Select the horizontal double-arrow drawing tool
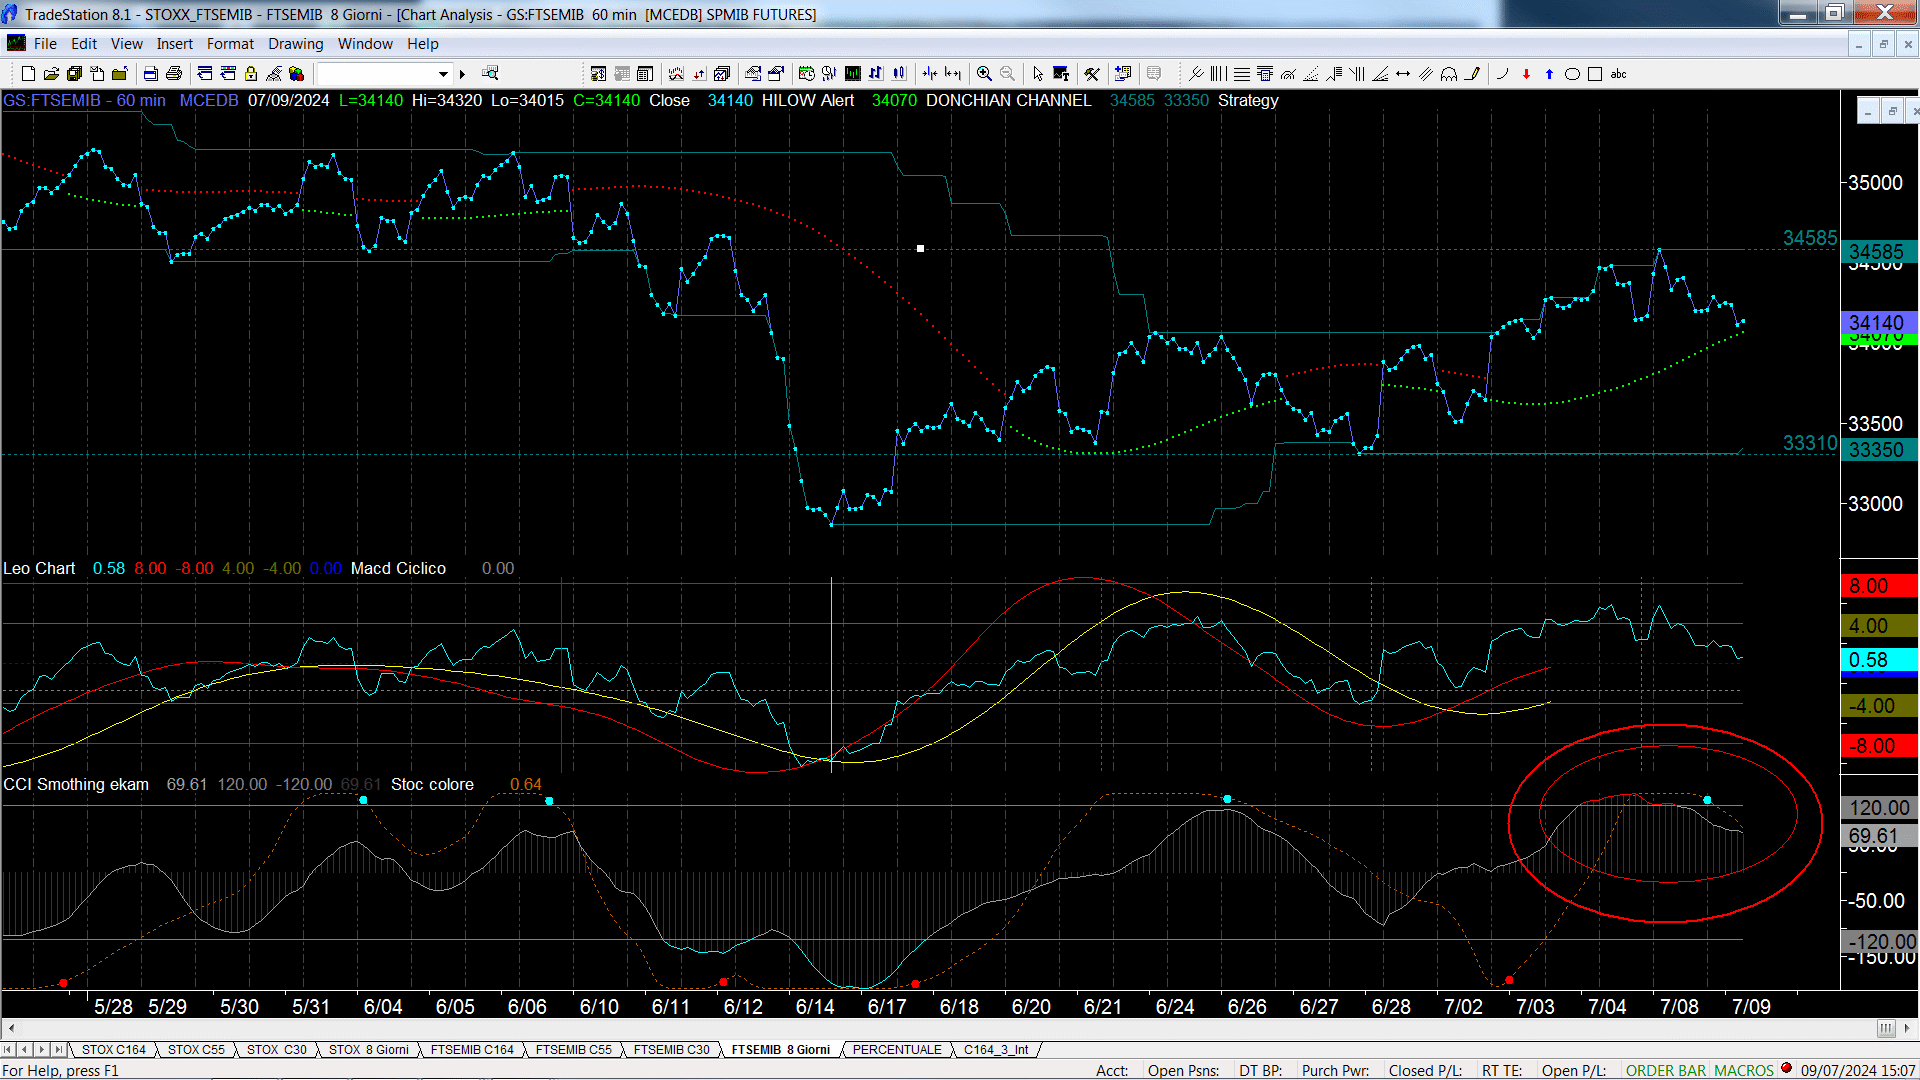1920x1080 pixels. tap(1403, 74)
